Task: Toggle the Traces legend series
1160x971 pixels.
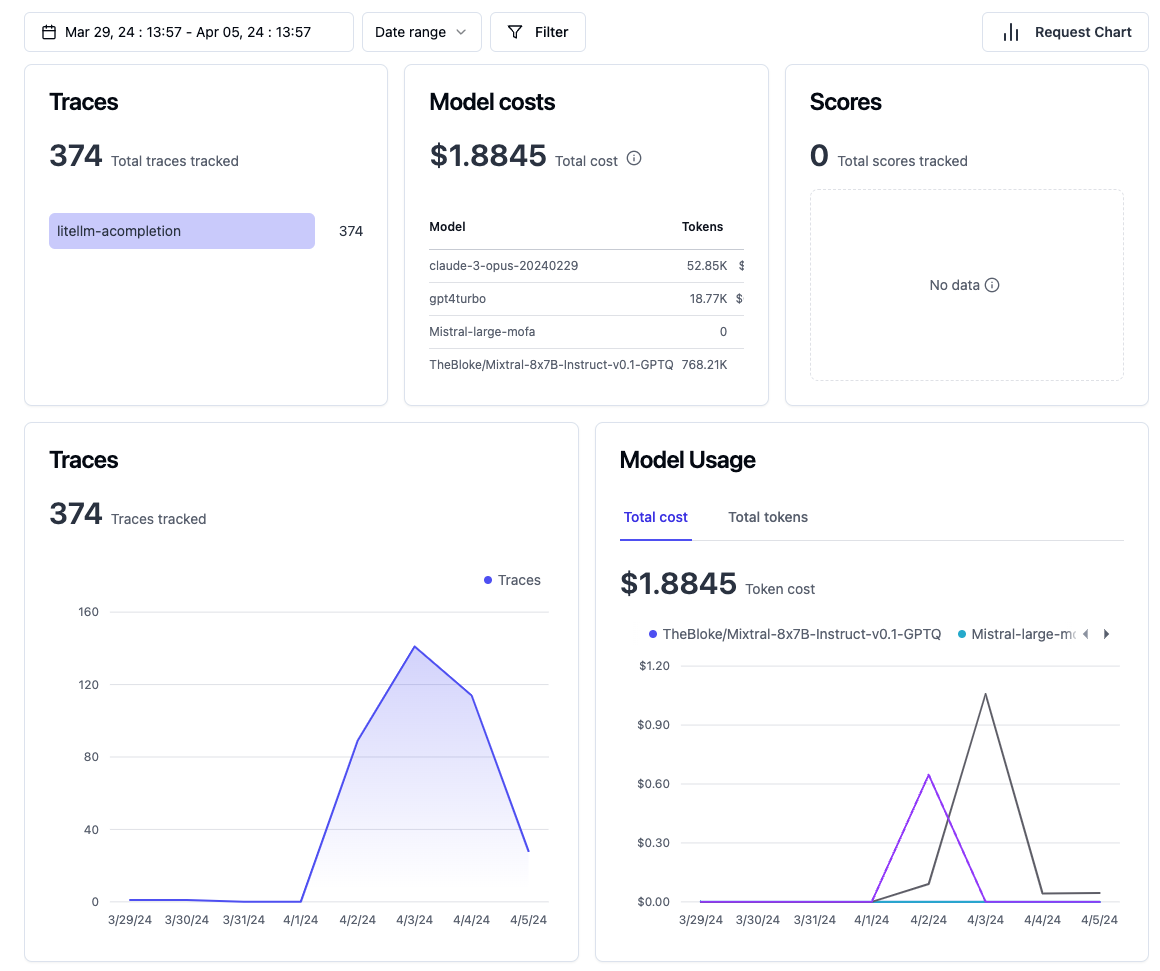Action: [x=512, y=580]
